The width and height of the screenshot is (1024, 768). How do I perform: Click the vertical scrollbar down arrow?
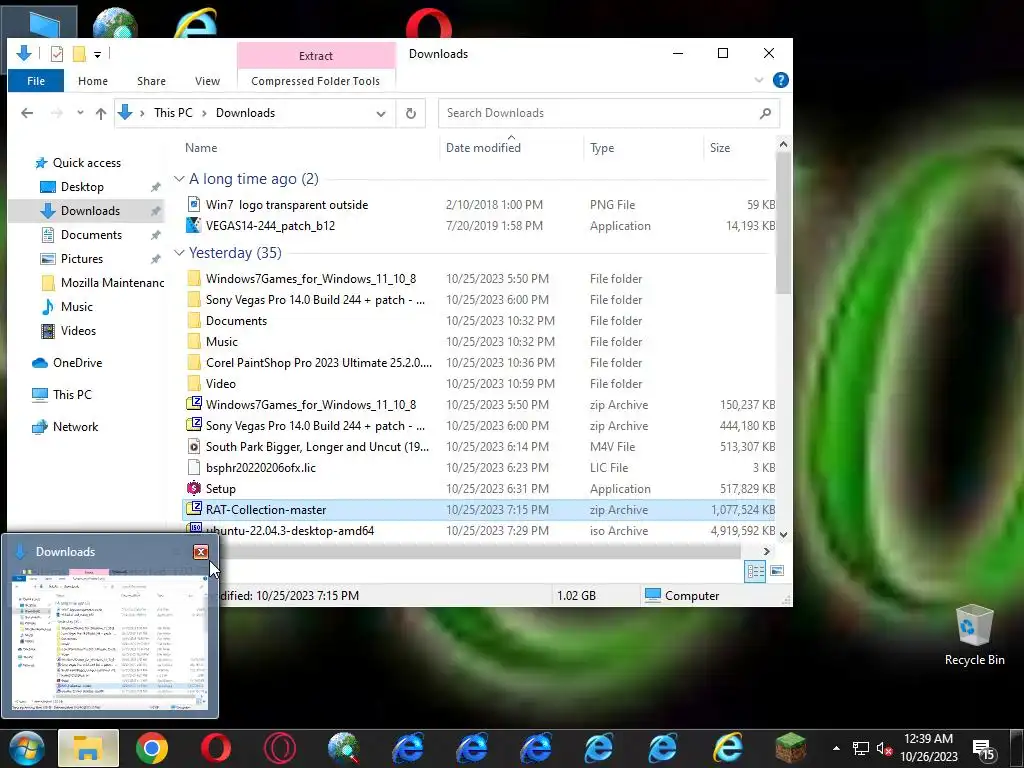[x=783, y=534]
